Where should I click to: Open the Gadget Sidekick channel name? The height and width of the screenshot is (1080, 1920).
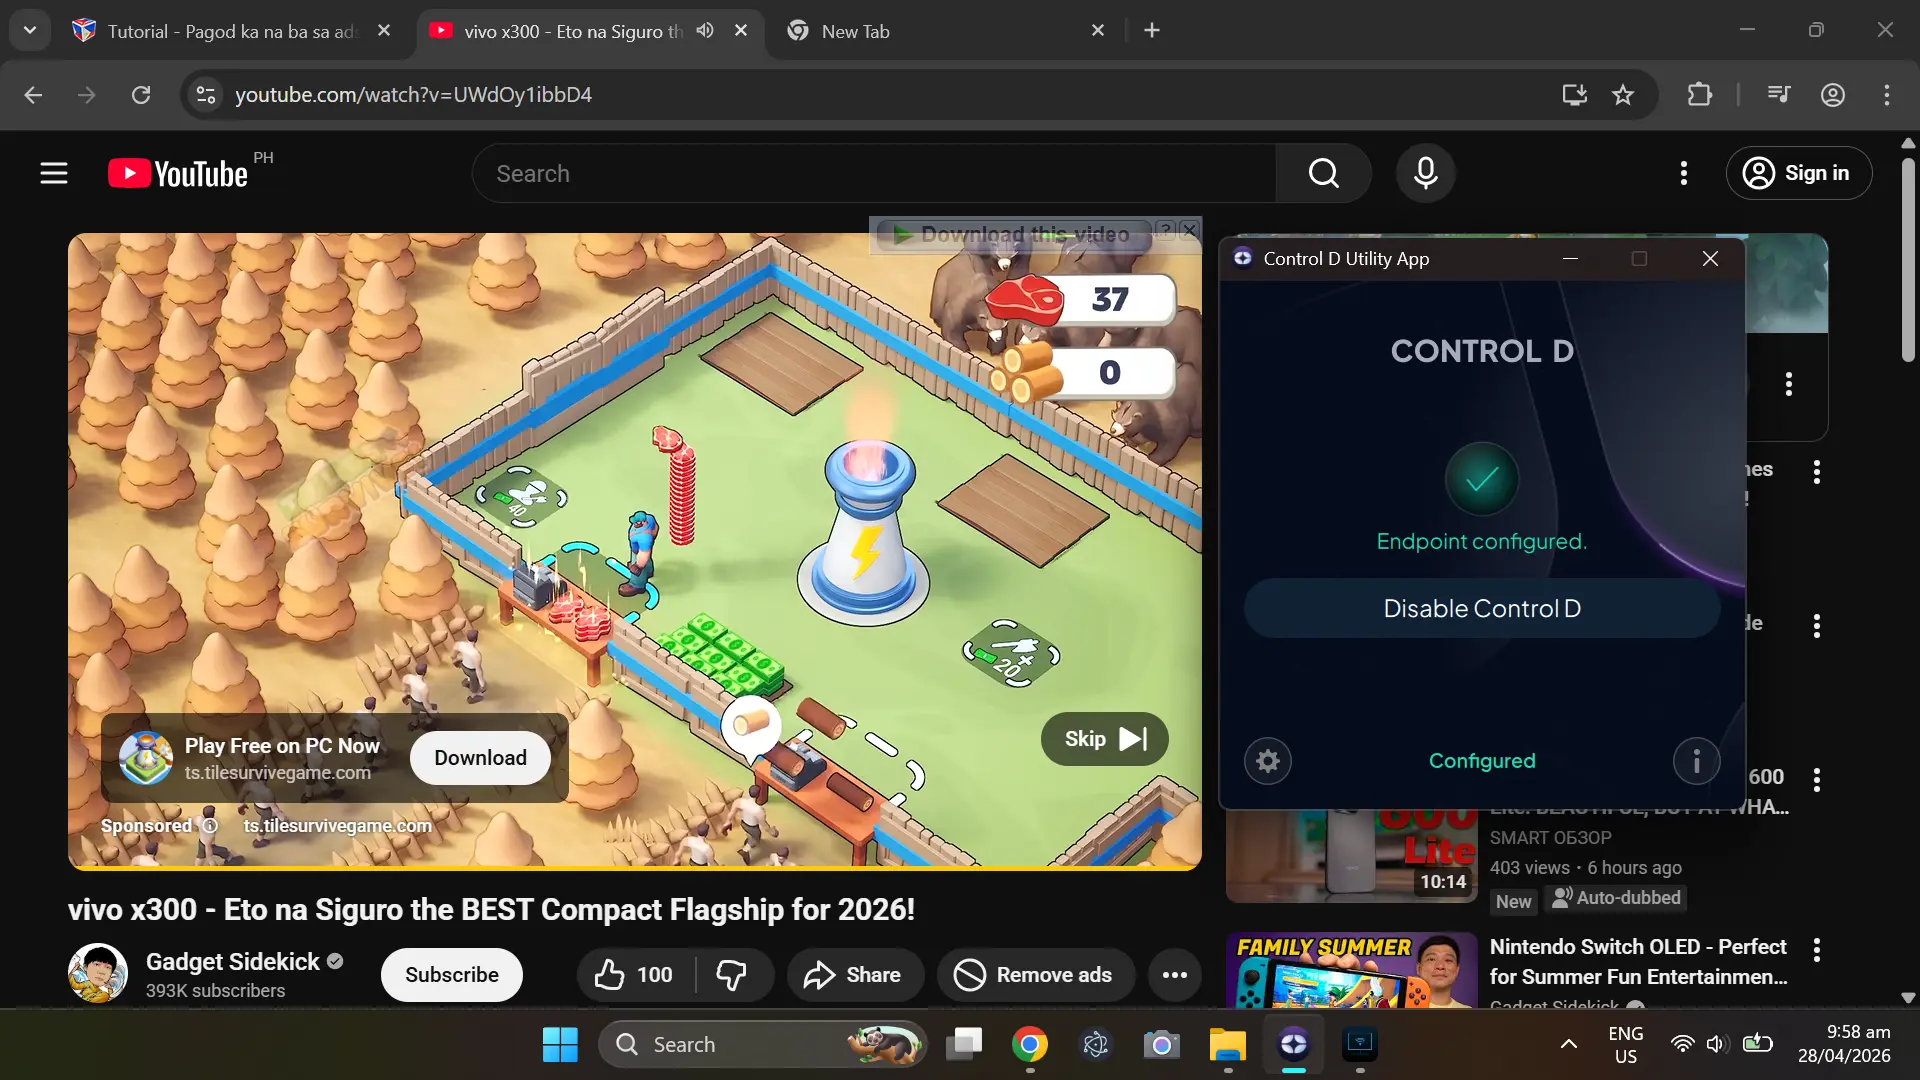(232, 962)
